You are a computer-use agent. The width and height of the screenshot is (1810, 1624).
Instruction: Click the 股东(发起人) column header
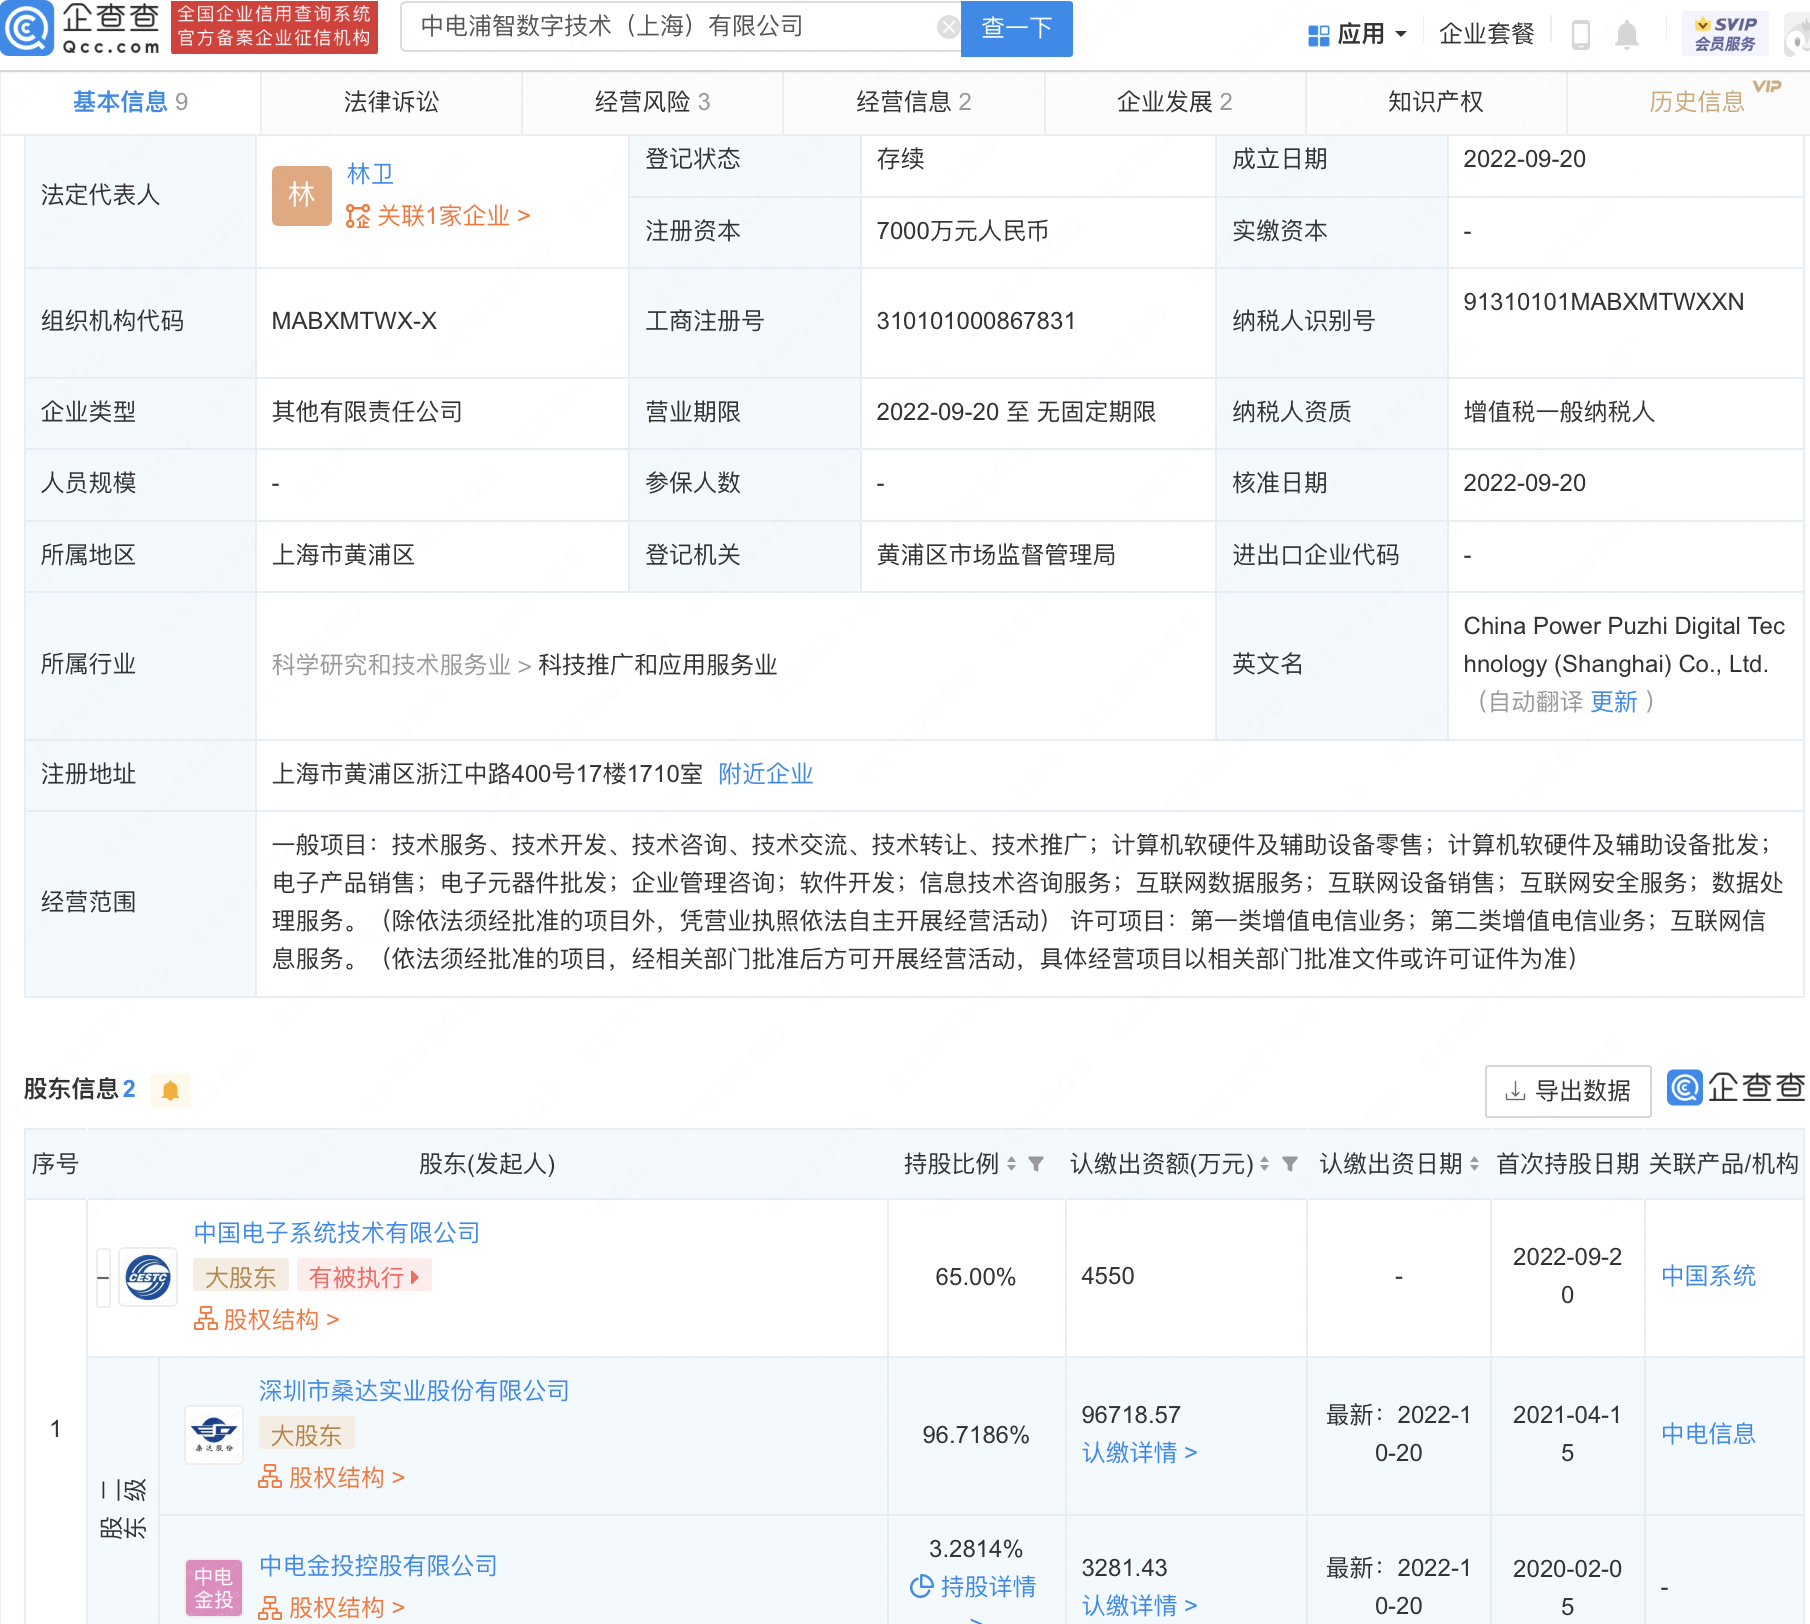(487, 1164)
